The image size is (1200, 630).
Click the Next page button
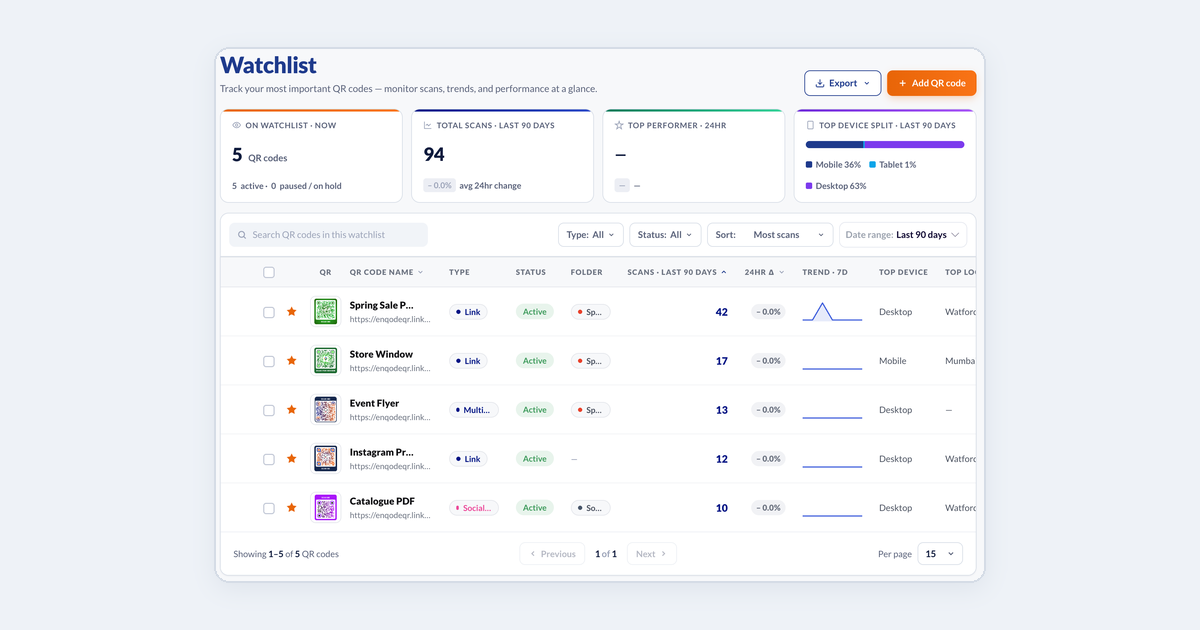click(x=652, y=553)
